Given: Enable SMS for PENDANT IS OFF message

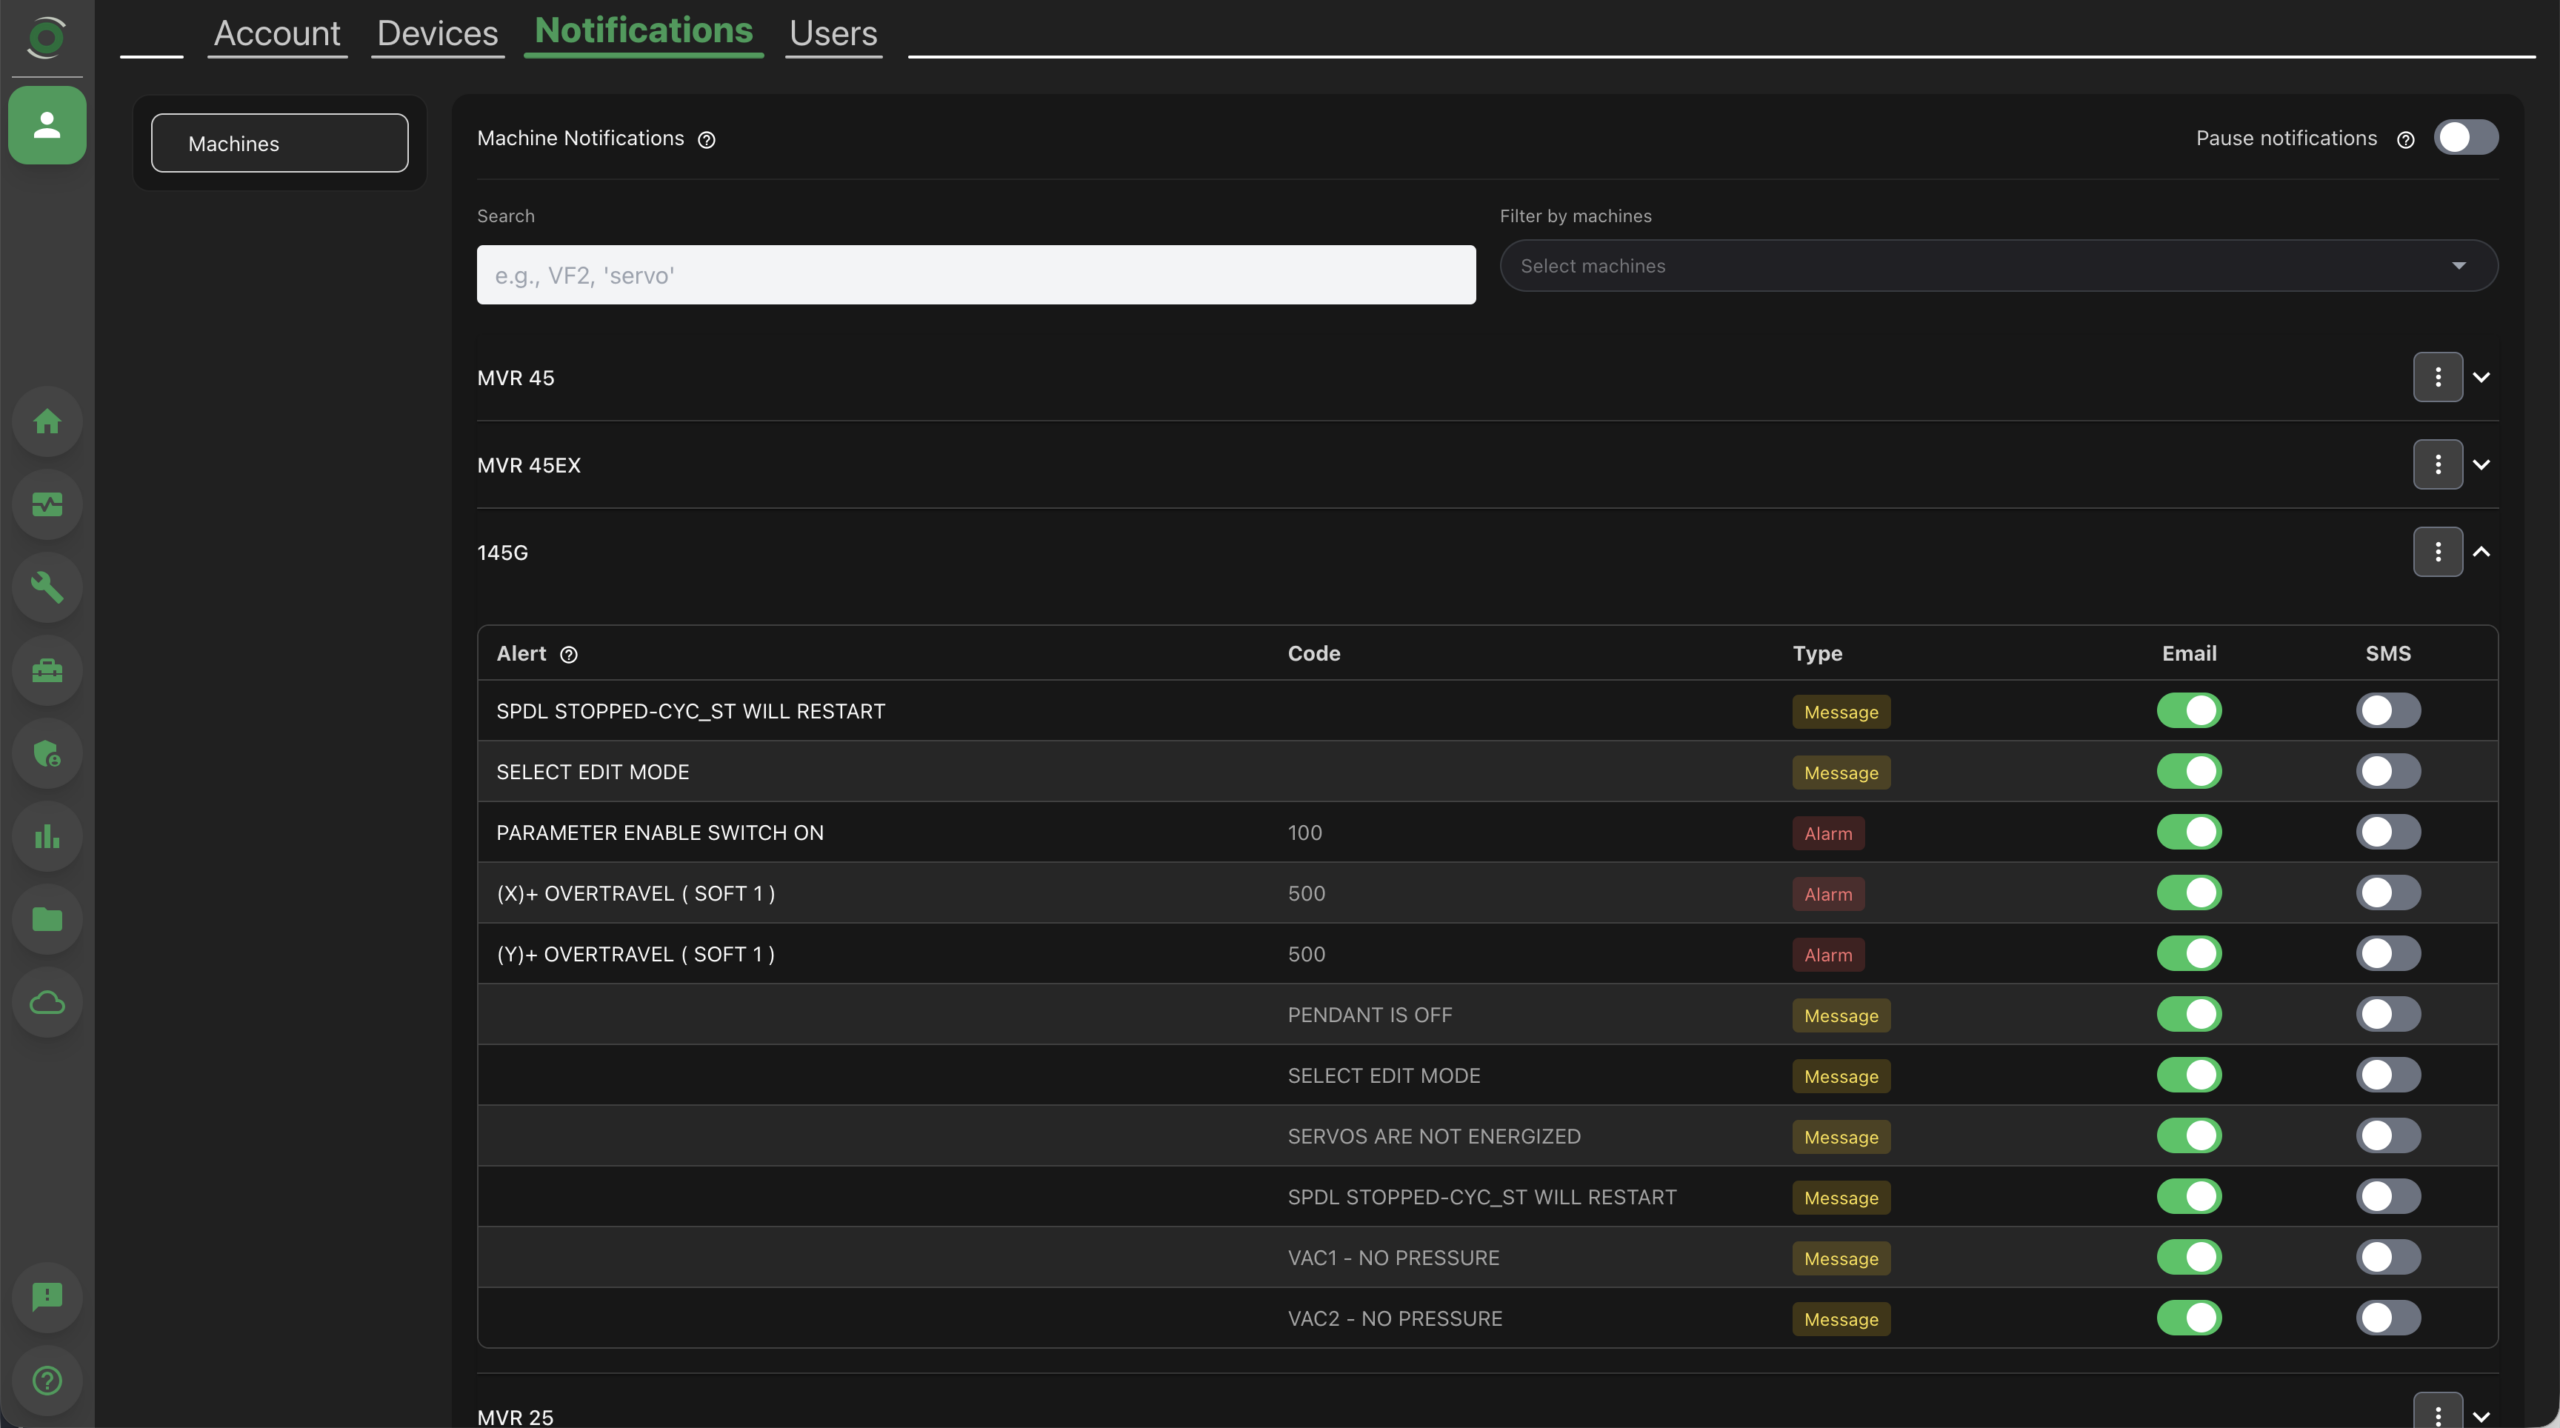Looking at the screenshot, I should tap(2388, 1014).
